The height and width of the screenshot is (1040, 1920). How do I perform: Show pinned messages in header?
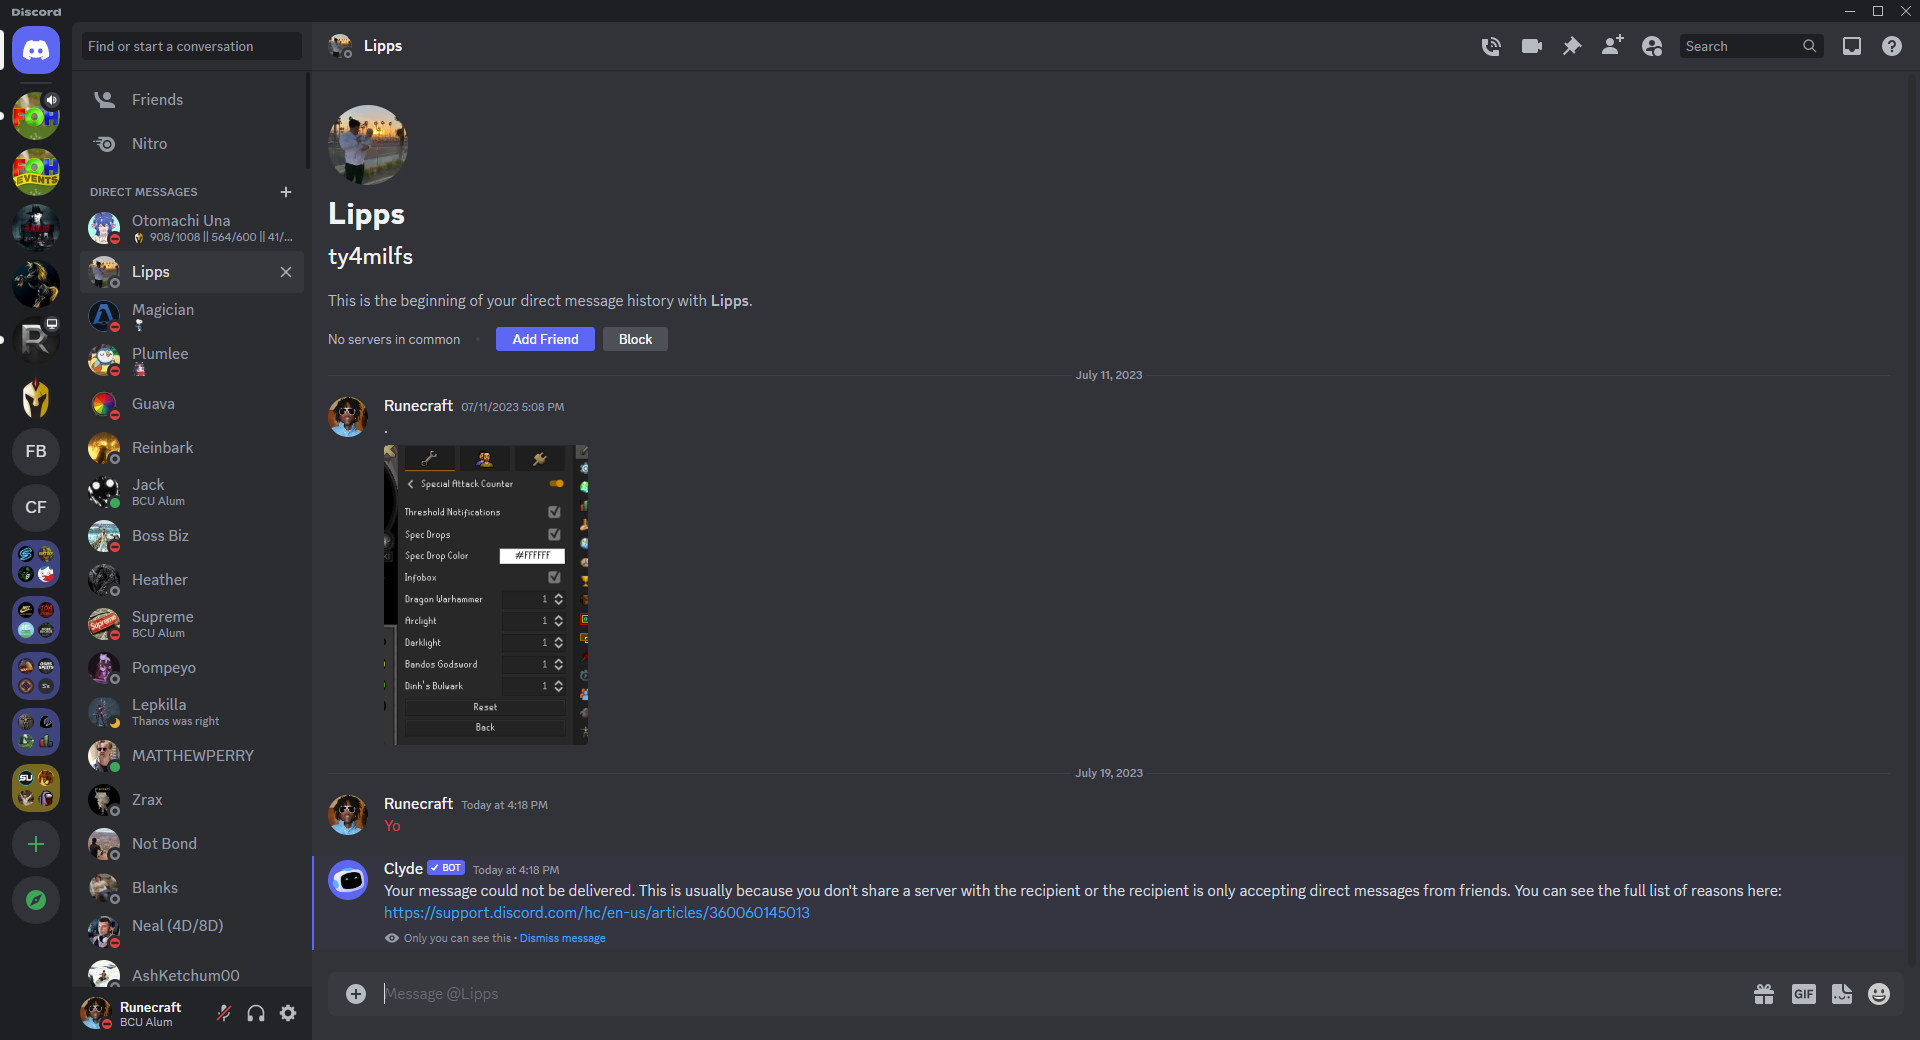tap(1572, 46)
